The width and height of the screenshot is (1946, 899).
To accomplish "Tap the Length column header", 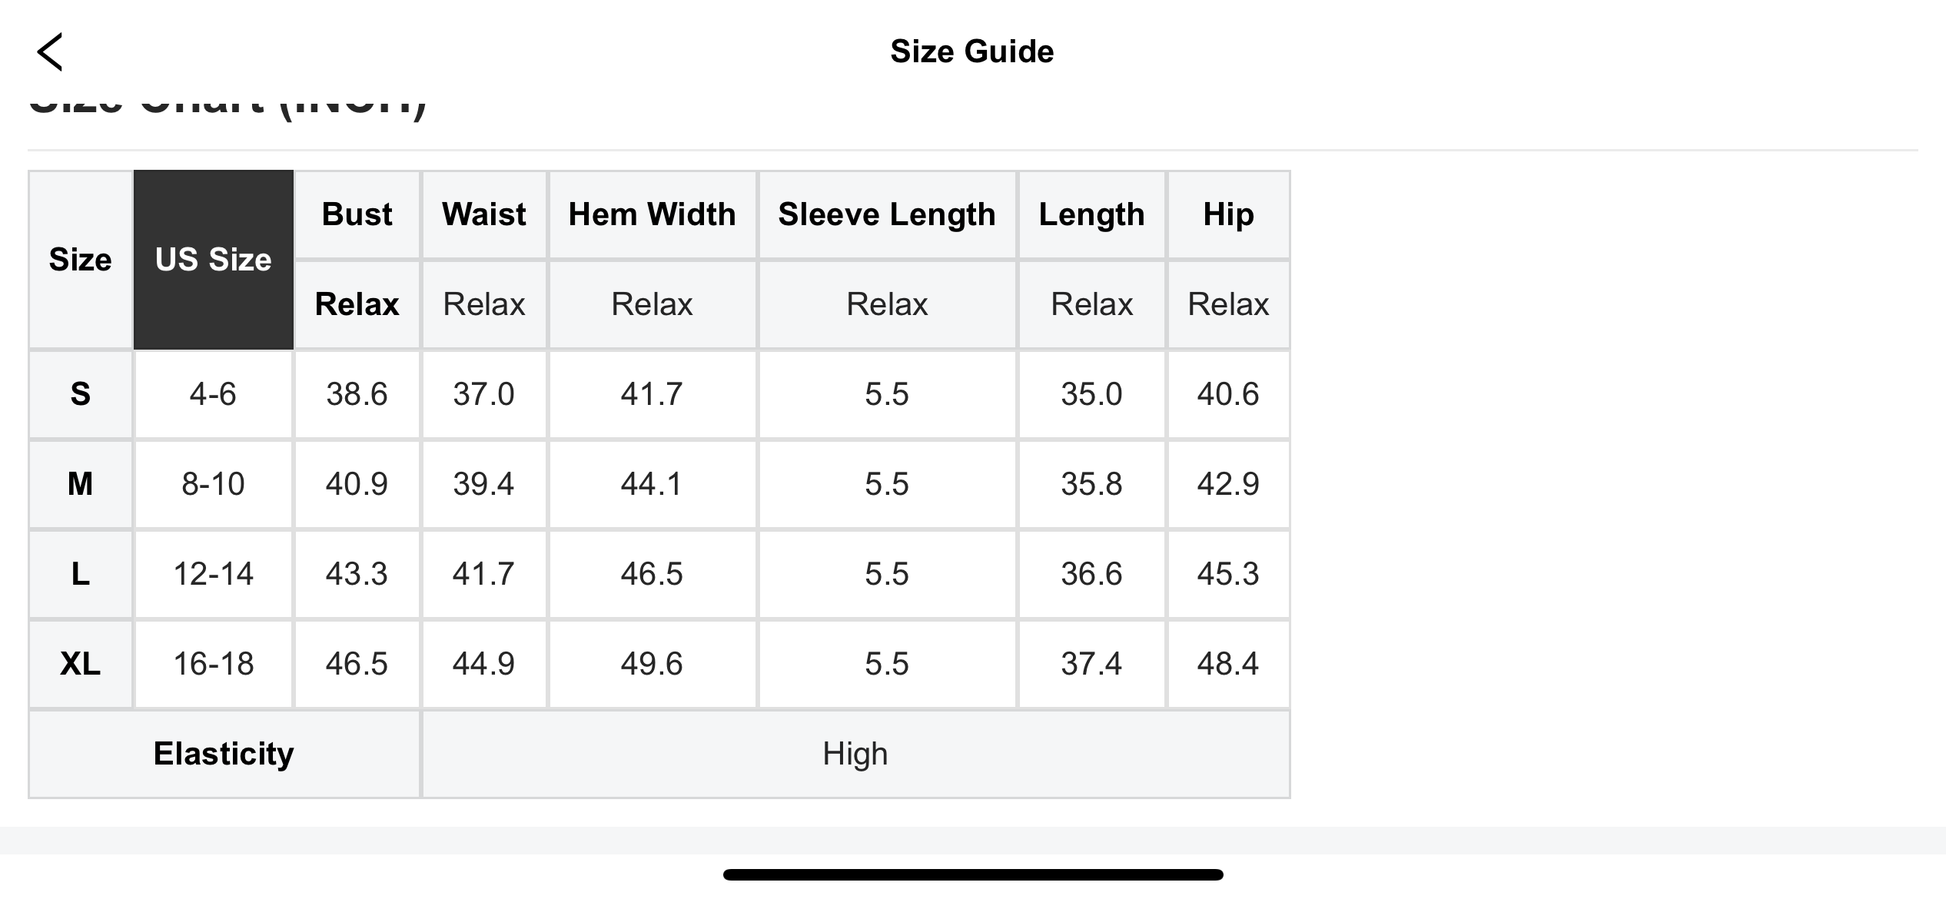I will coord(1091,215).
